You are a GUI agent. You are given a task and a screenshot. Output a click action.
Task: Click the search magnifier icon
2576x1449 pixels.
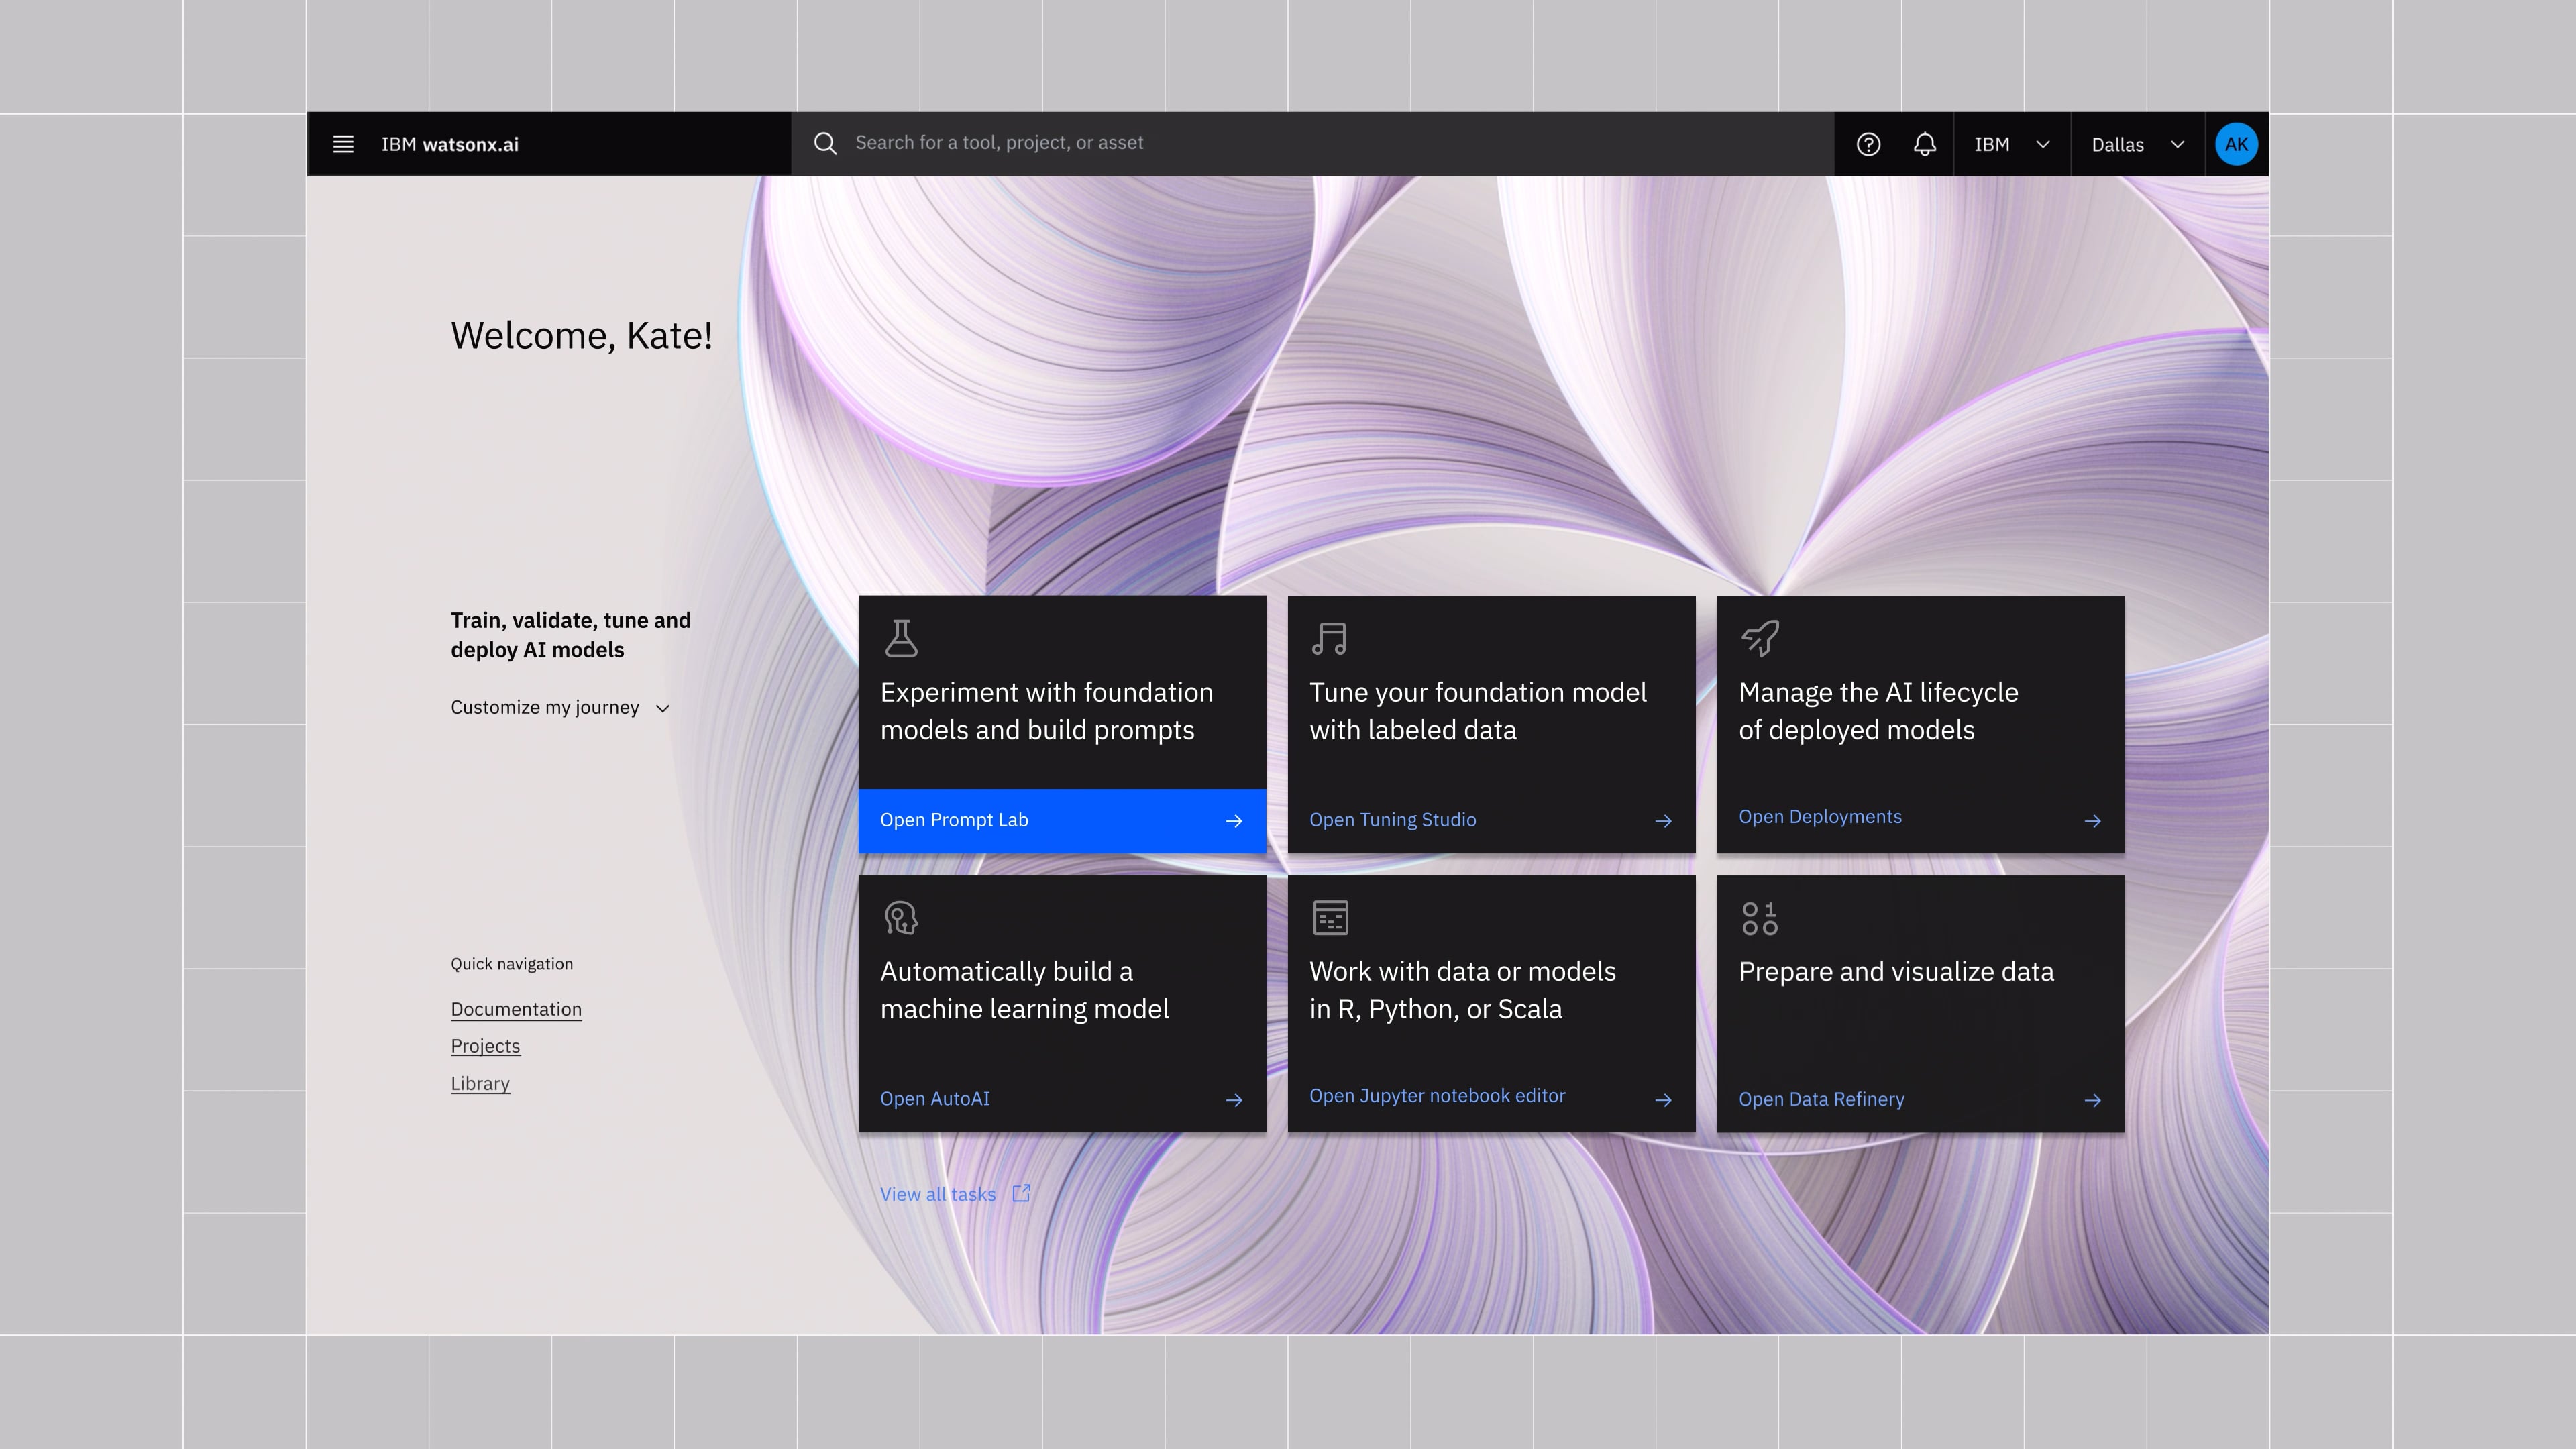[825, 144]
